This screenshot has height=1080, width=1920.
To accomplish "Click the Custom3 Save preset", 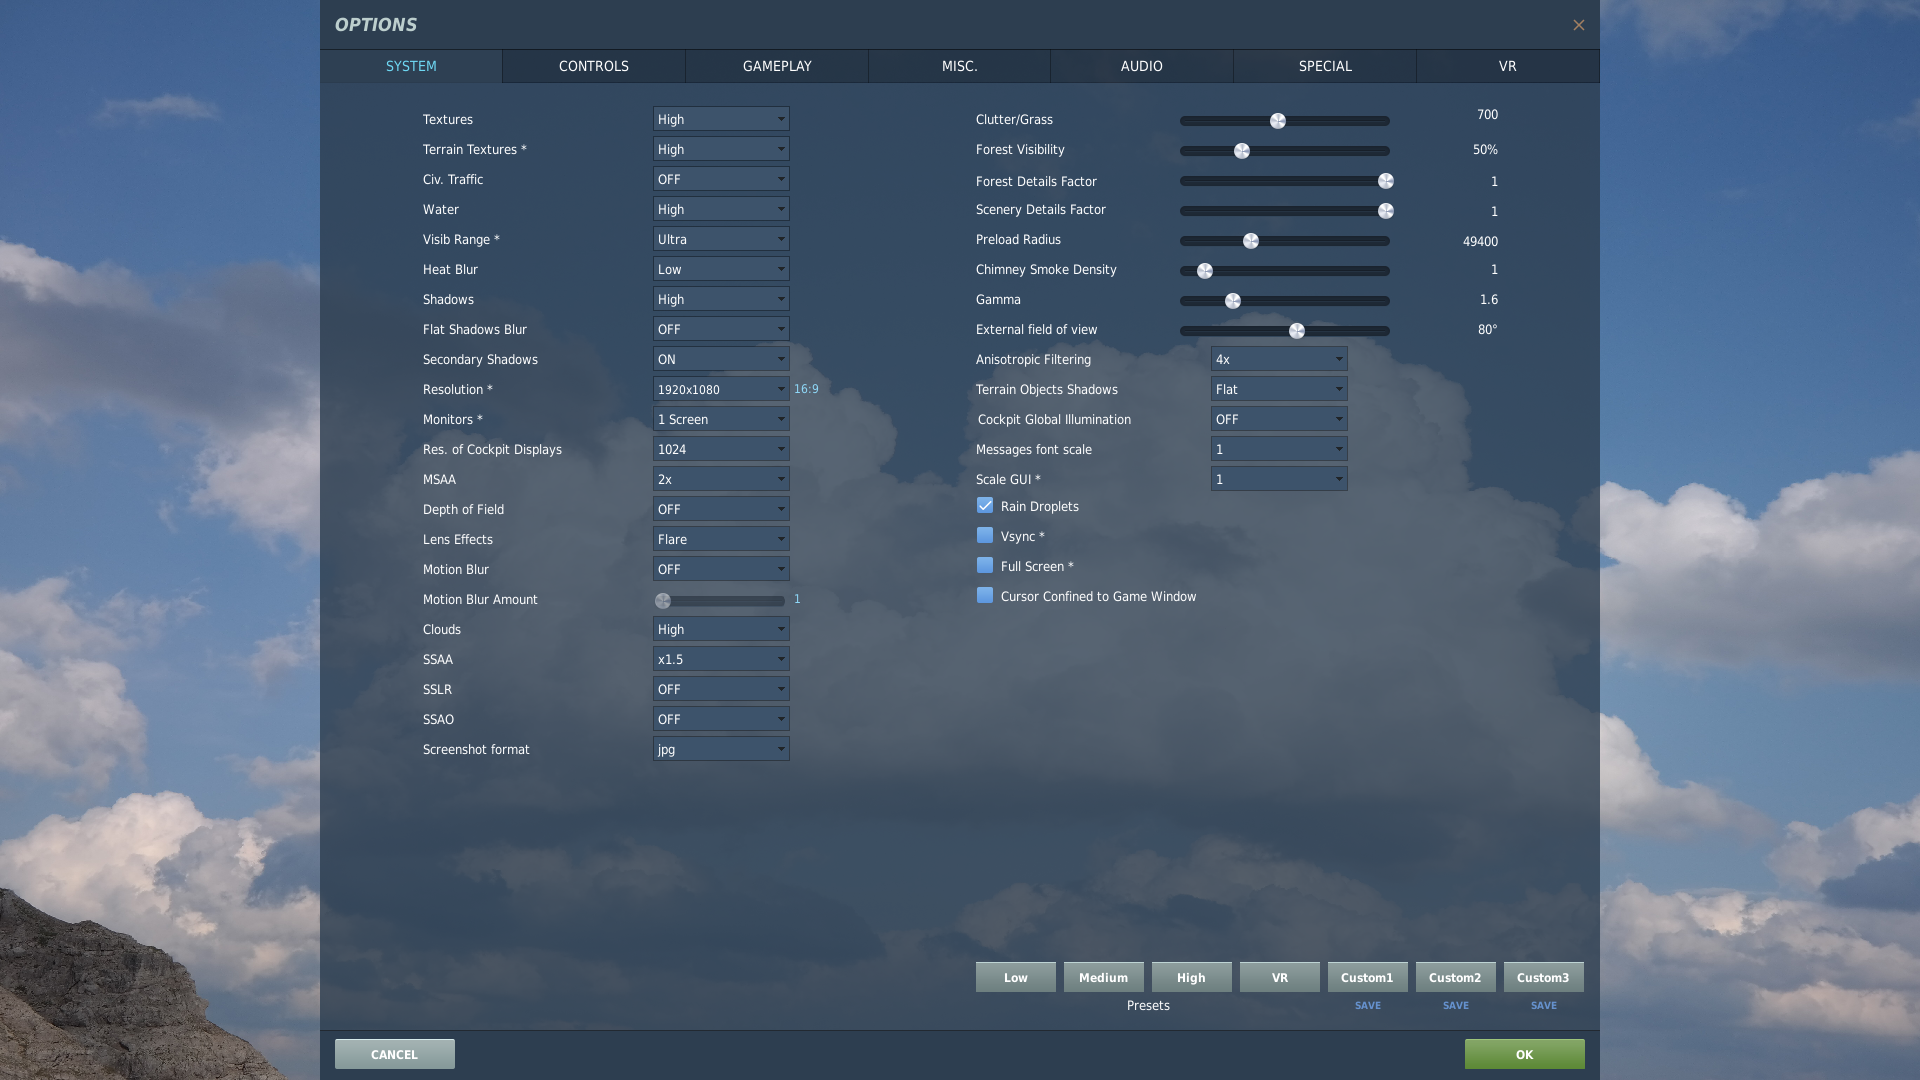I will click(x=1543, y=1005).
